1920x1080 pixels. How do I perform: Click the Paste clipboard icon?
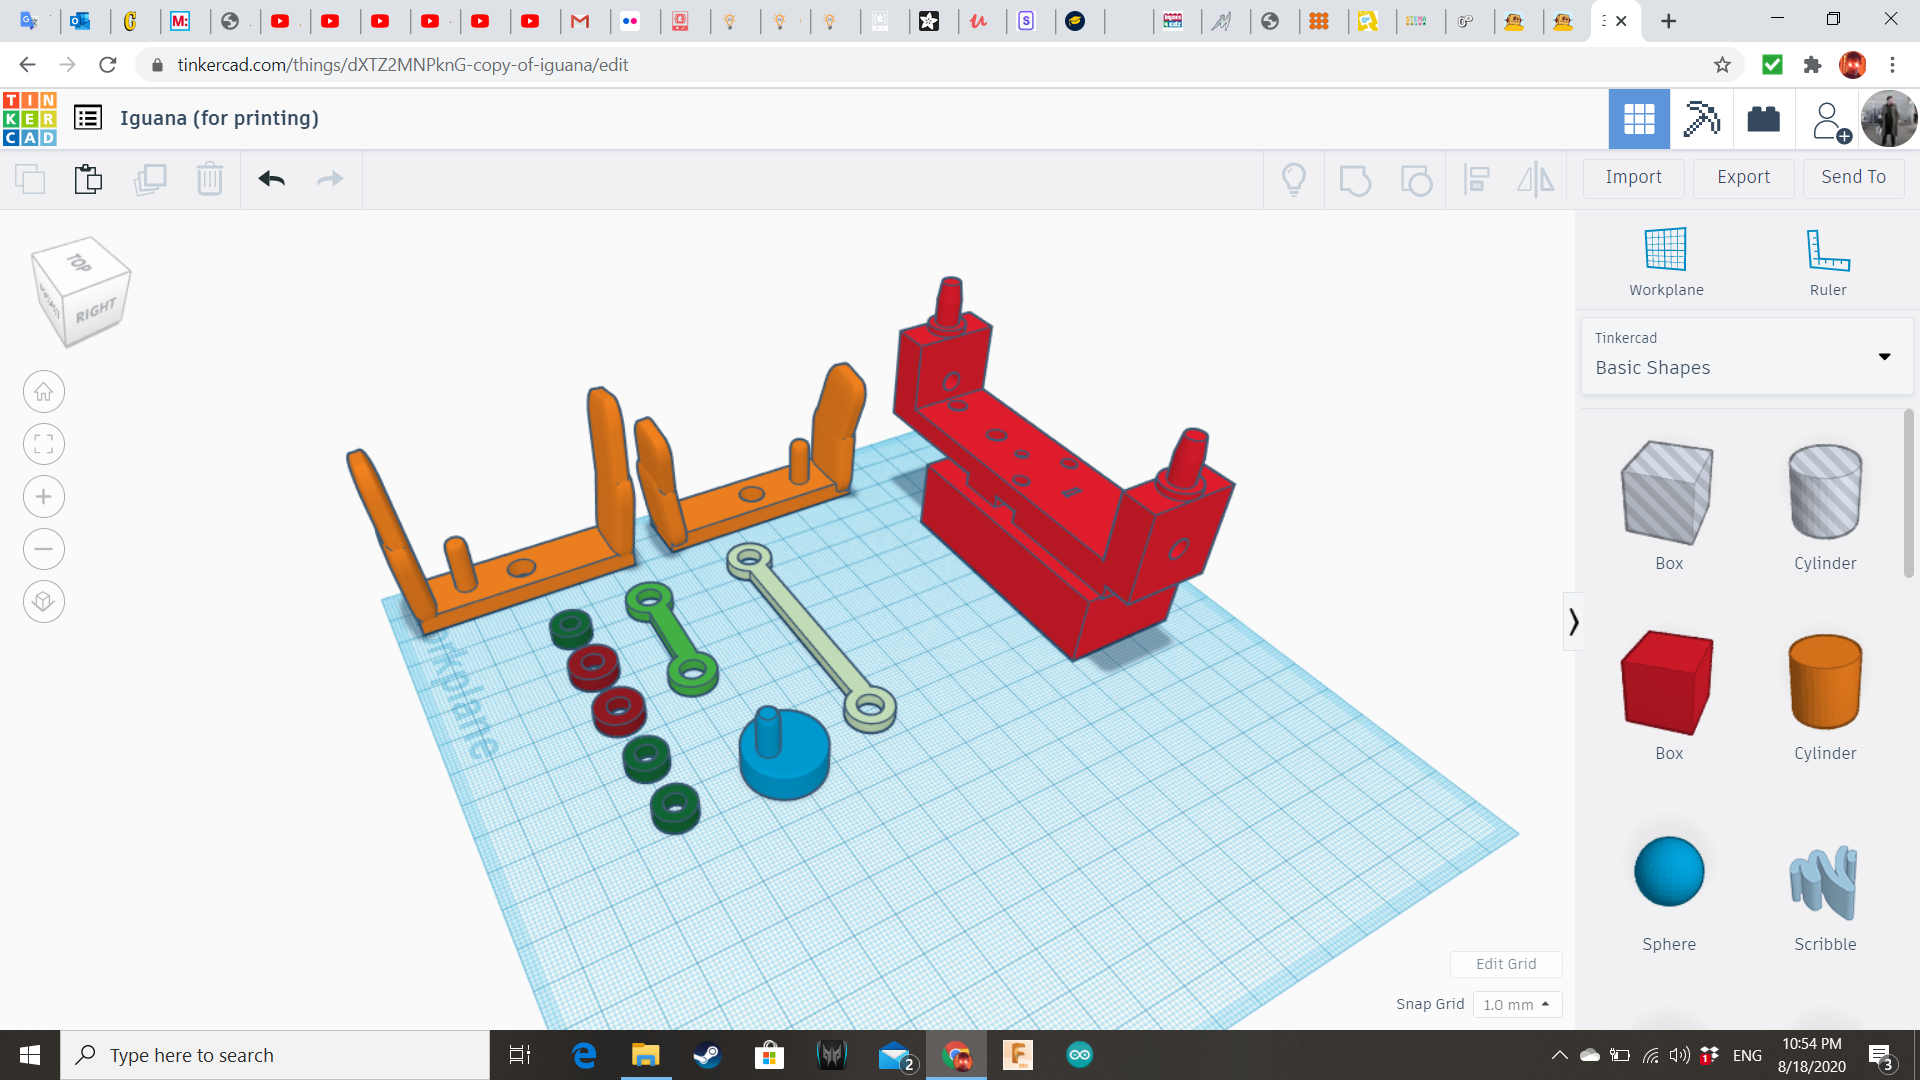point(88,179)
